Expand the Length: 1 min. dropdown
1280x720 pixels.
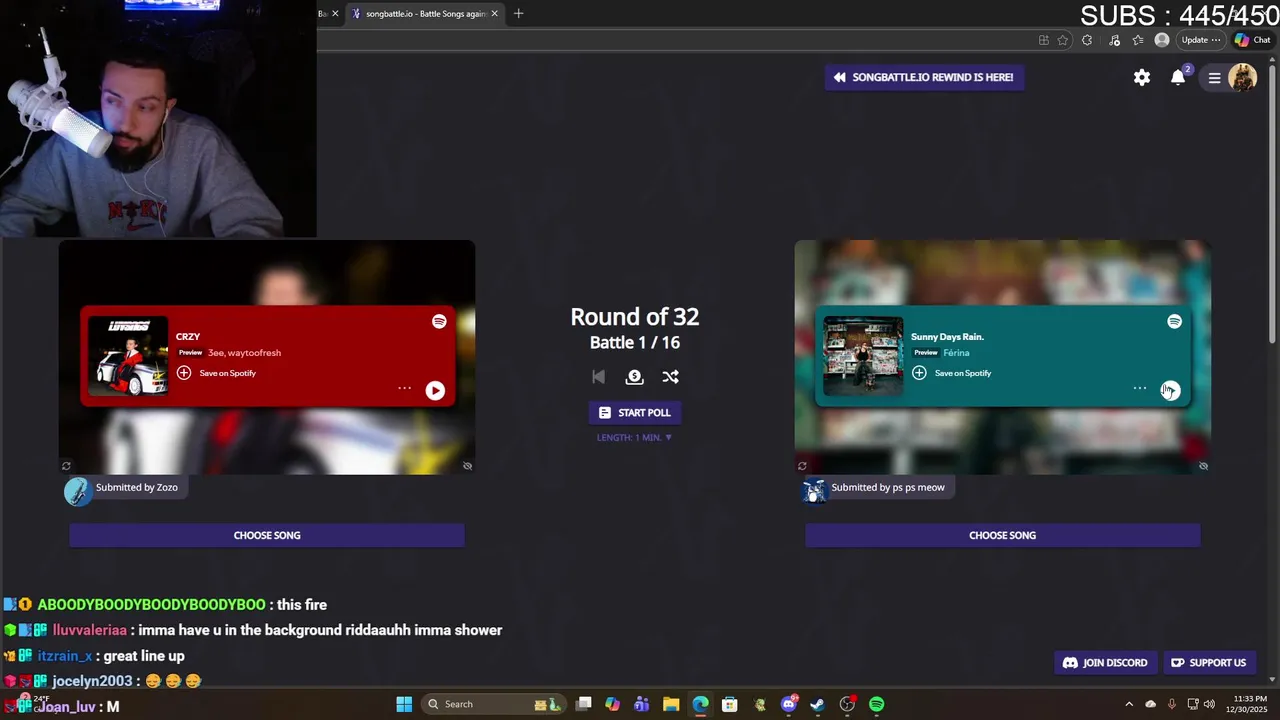point(634,437)
